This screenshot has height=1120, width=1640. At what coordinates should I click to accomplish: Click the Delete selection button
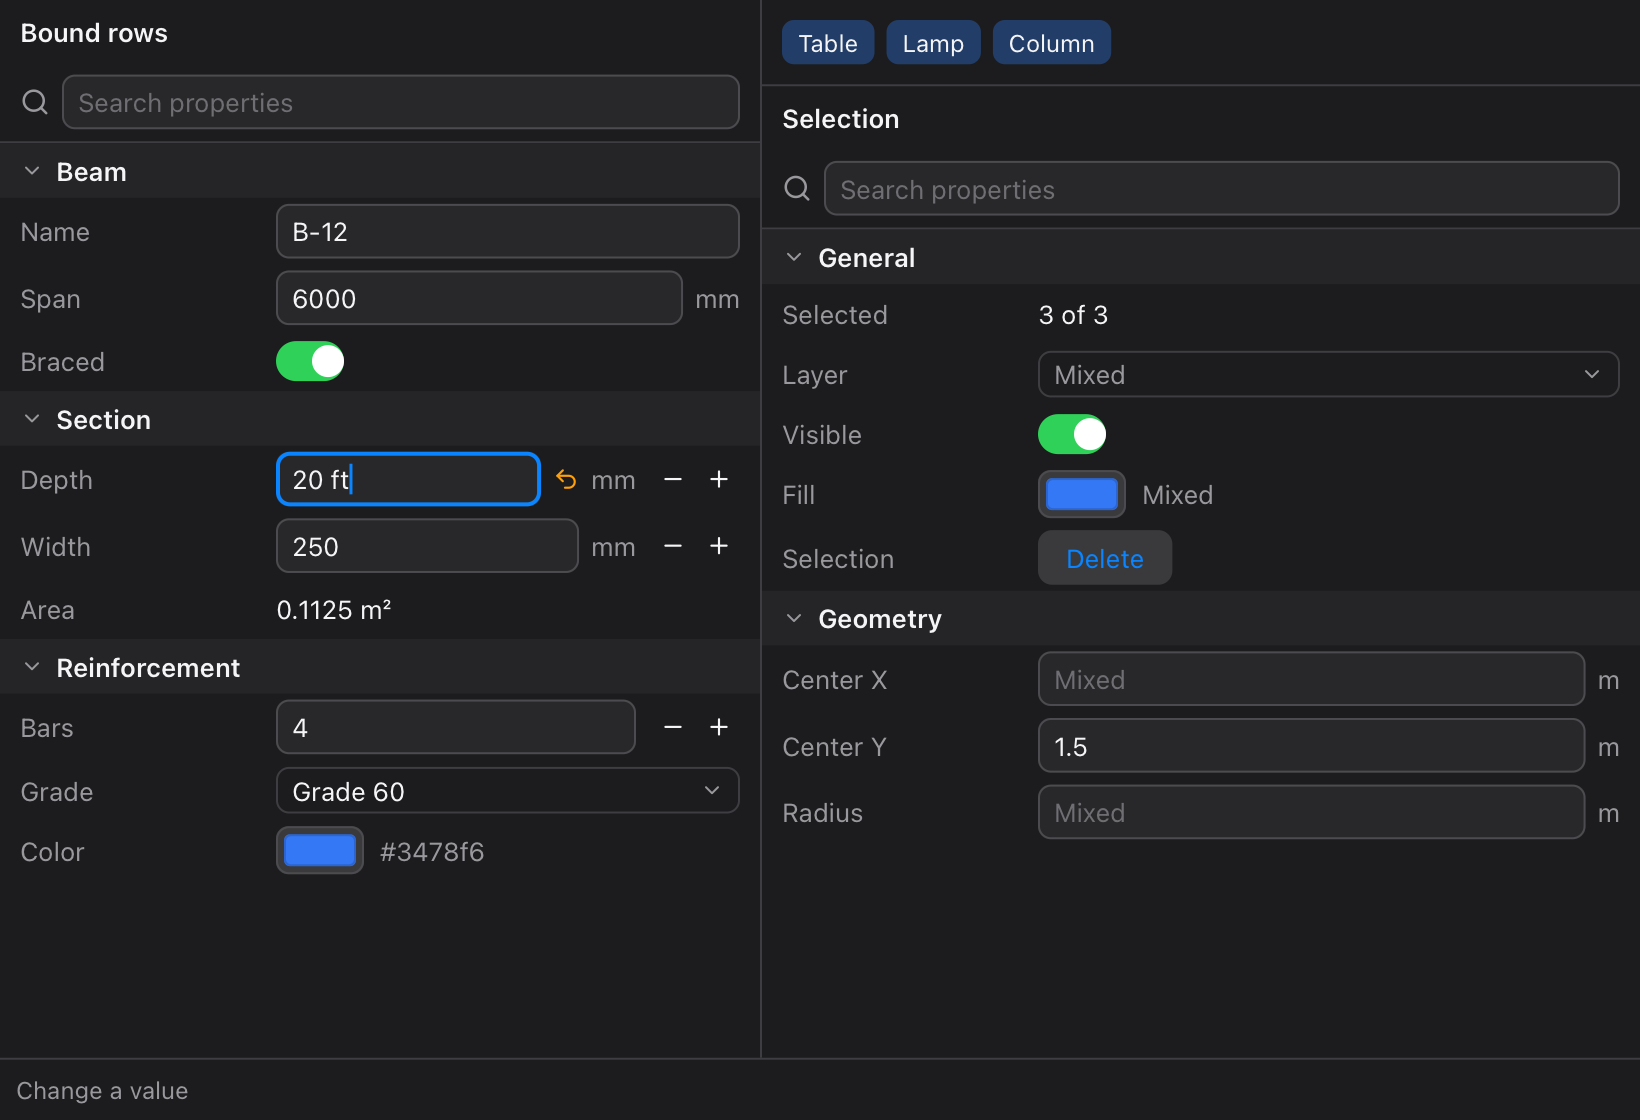(1105, 558)
